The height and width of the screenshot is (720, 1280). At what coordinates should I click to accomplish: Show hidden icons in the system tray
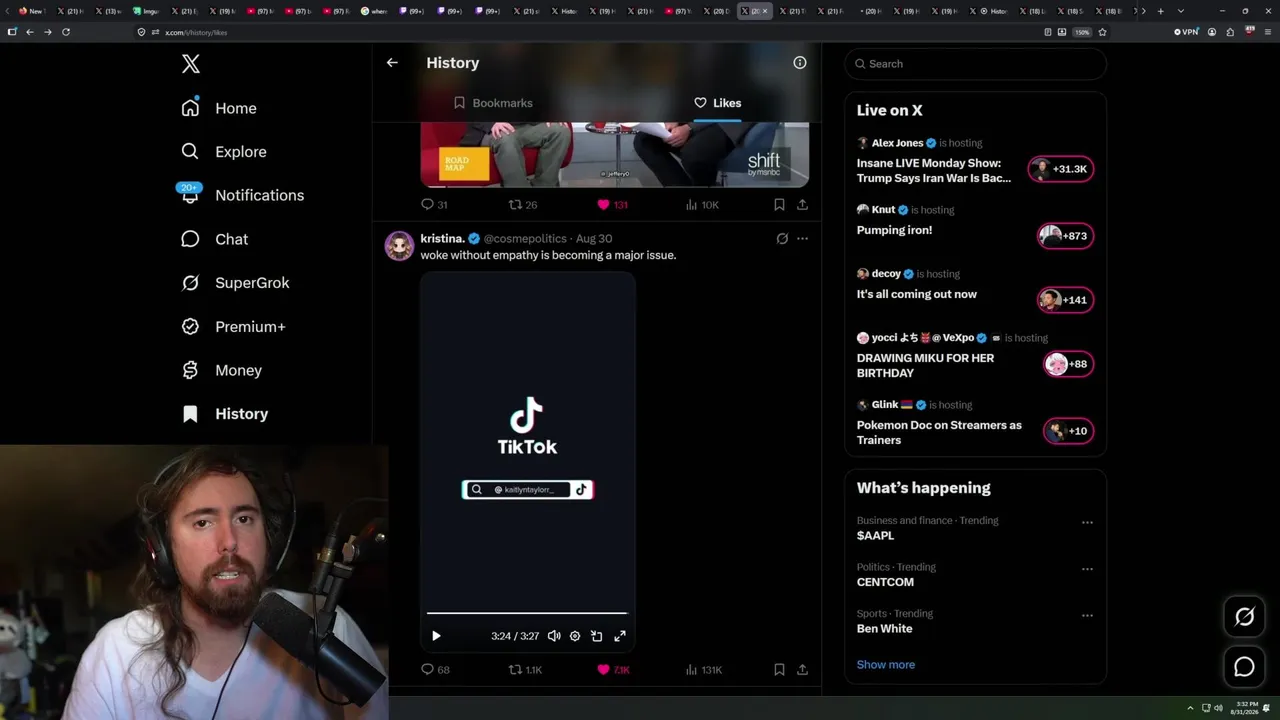[x=1190, y=708]
